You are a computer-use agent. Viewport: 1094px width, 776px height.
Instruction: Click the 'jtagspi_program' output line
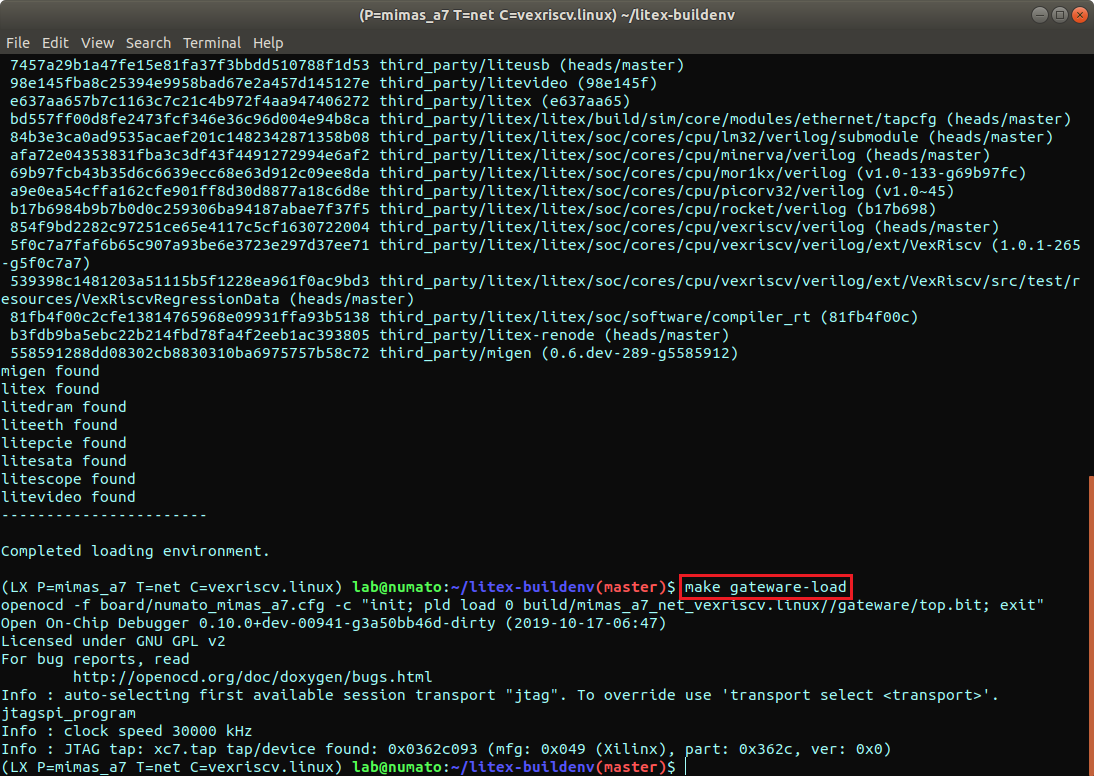(68, 713)
